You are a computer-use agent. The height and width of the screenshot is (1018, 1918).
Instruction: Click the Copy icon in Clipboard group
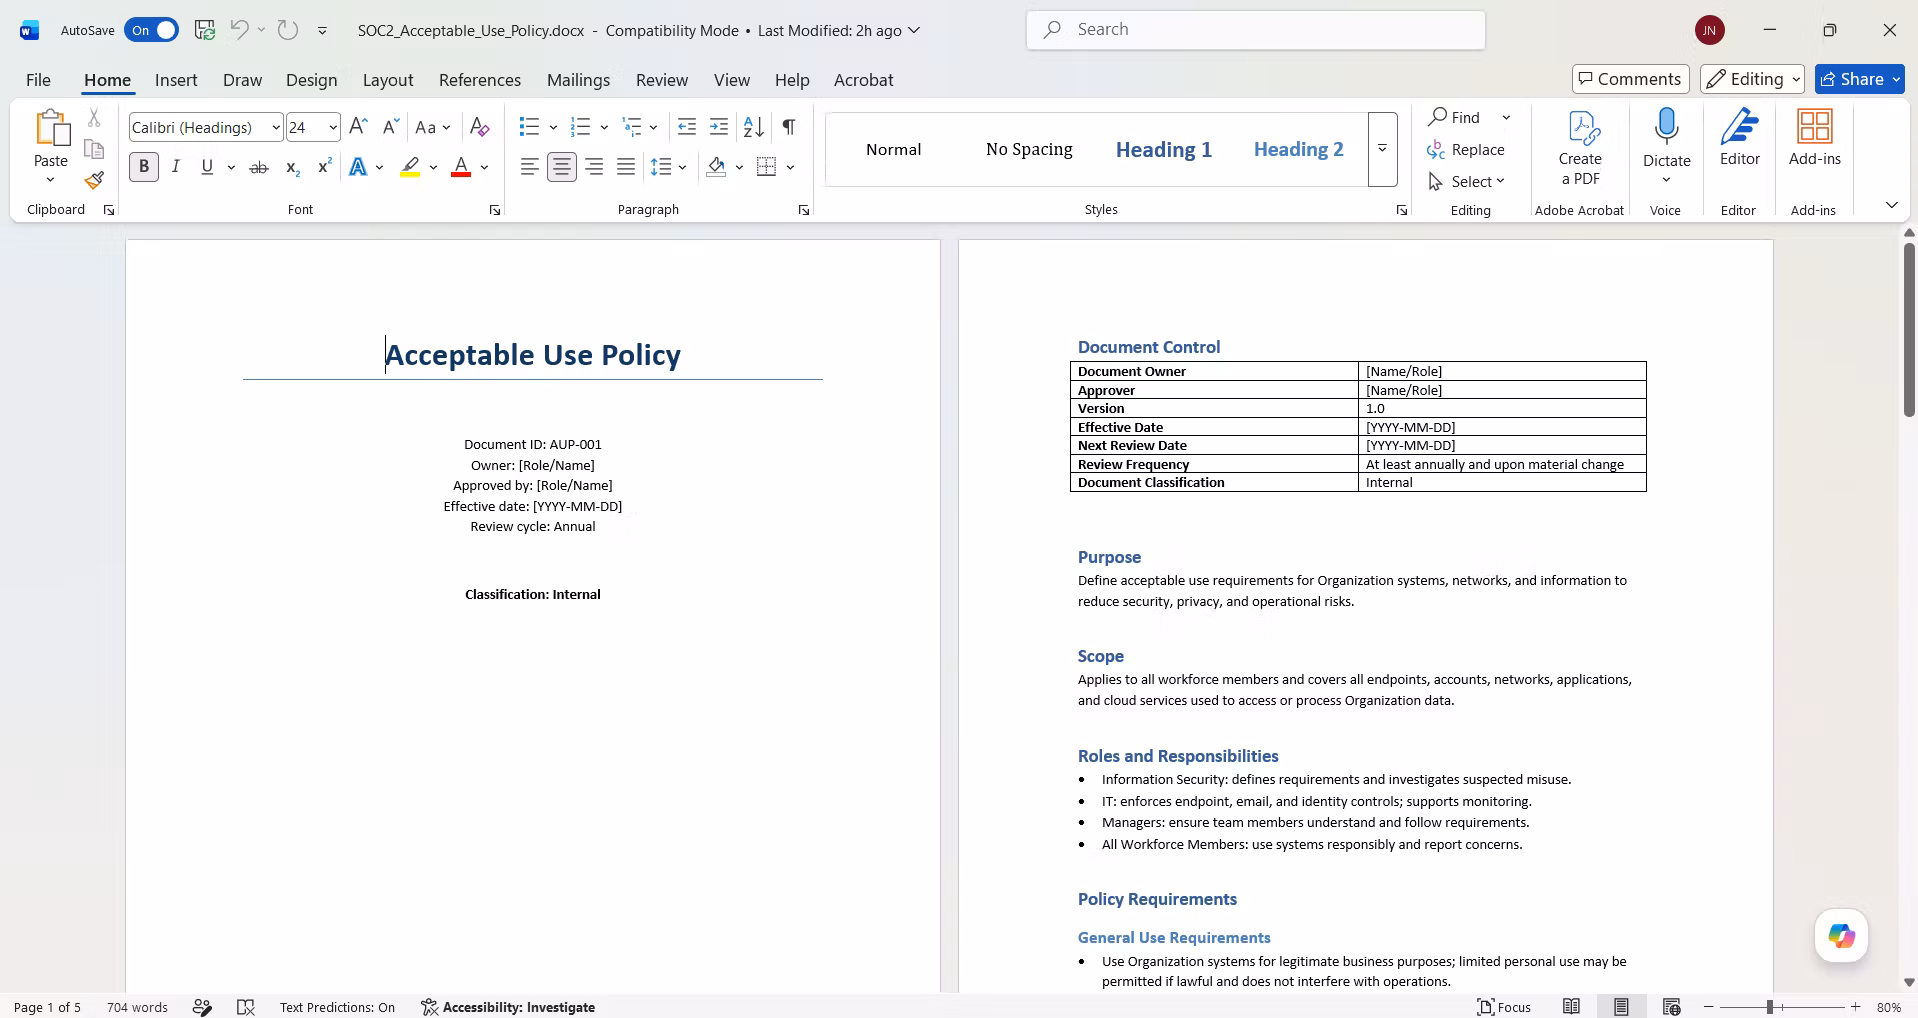click(94, 150)
